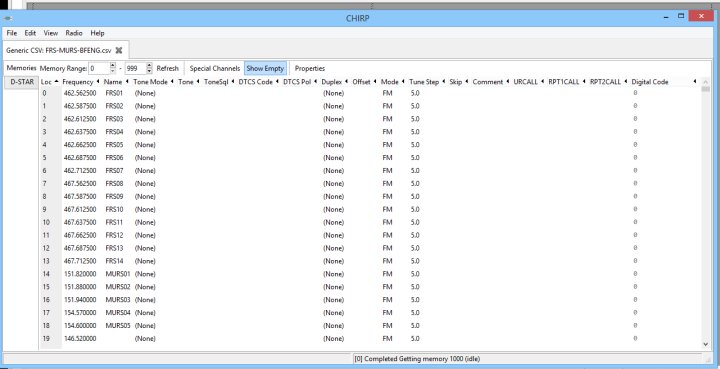Click the vertical scrollbar down arrow

pyautogui.click(x=705, y=344)
